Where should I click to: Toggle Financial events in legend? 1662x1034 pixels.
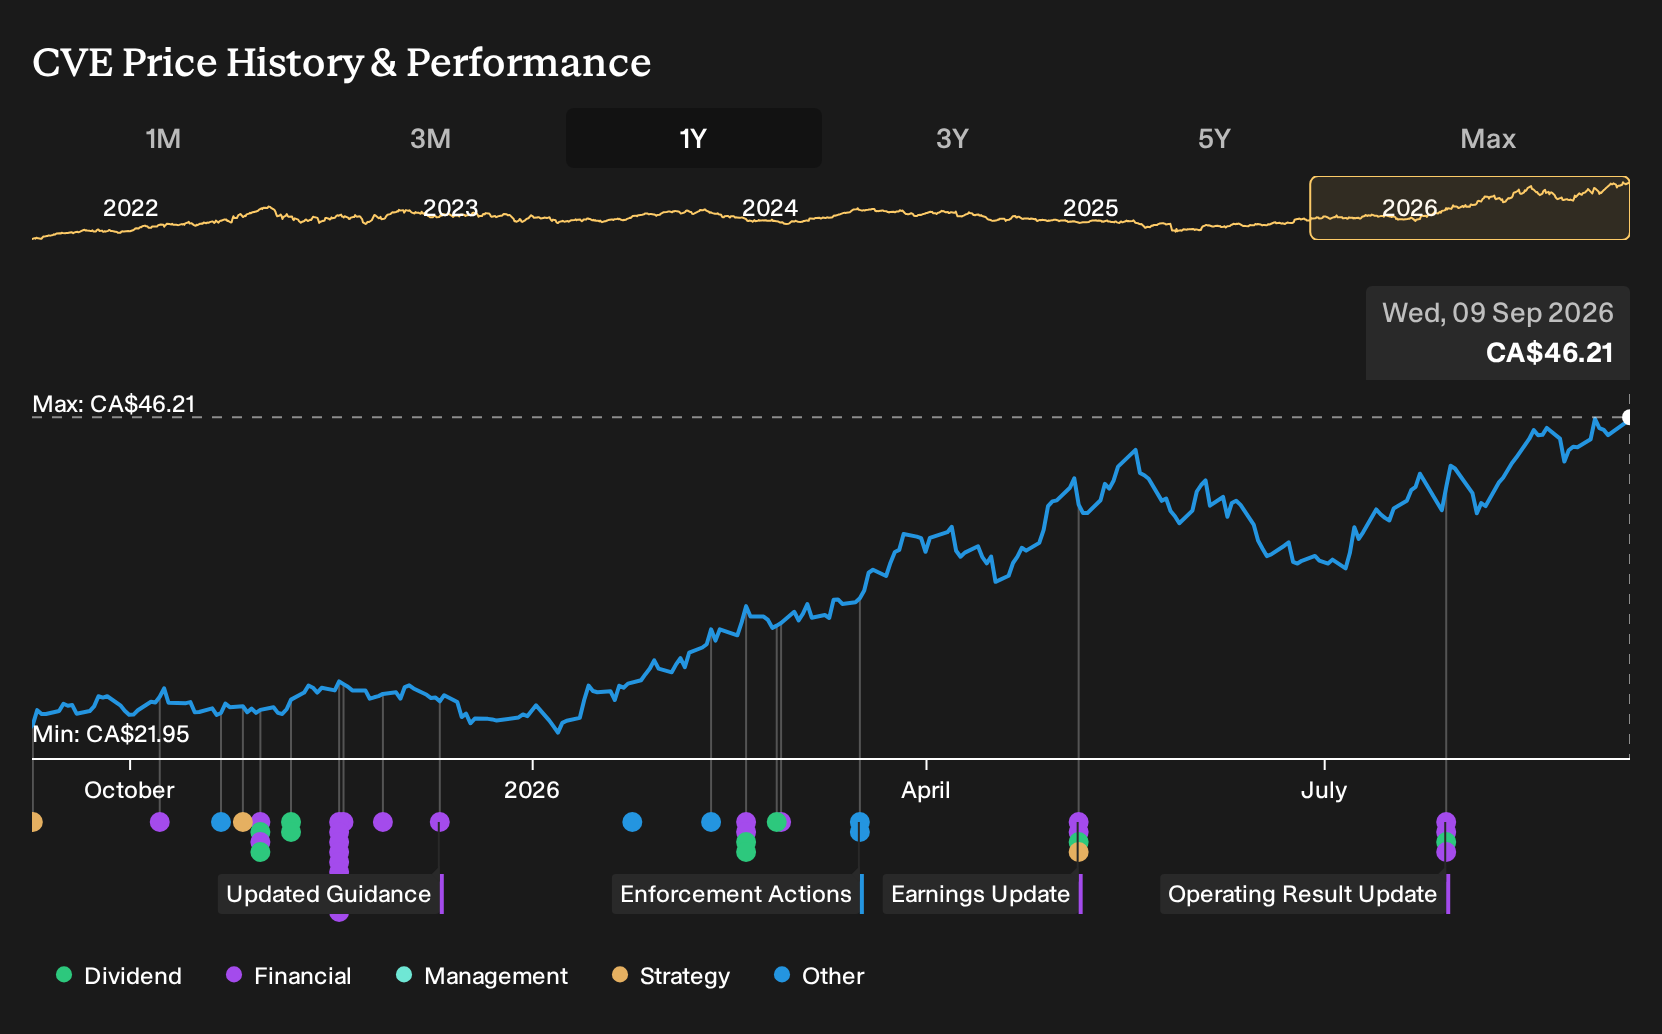(289, 976)
